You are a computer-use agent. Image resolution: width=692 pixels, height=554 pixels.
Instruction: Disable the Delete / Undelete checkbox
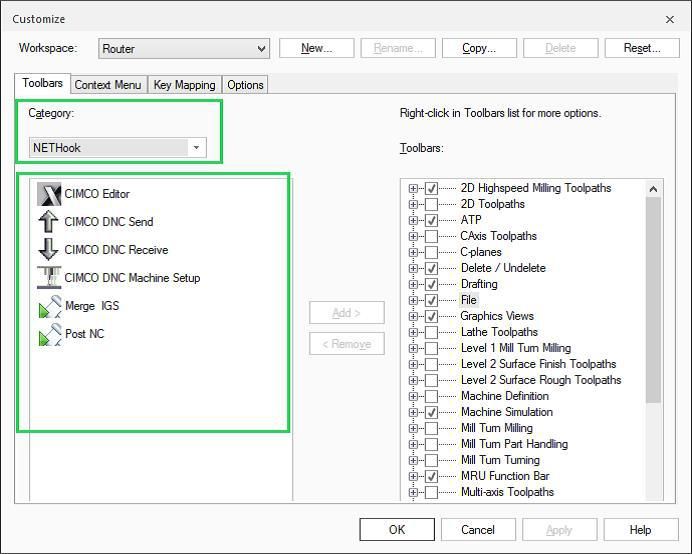click(431, 268)
